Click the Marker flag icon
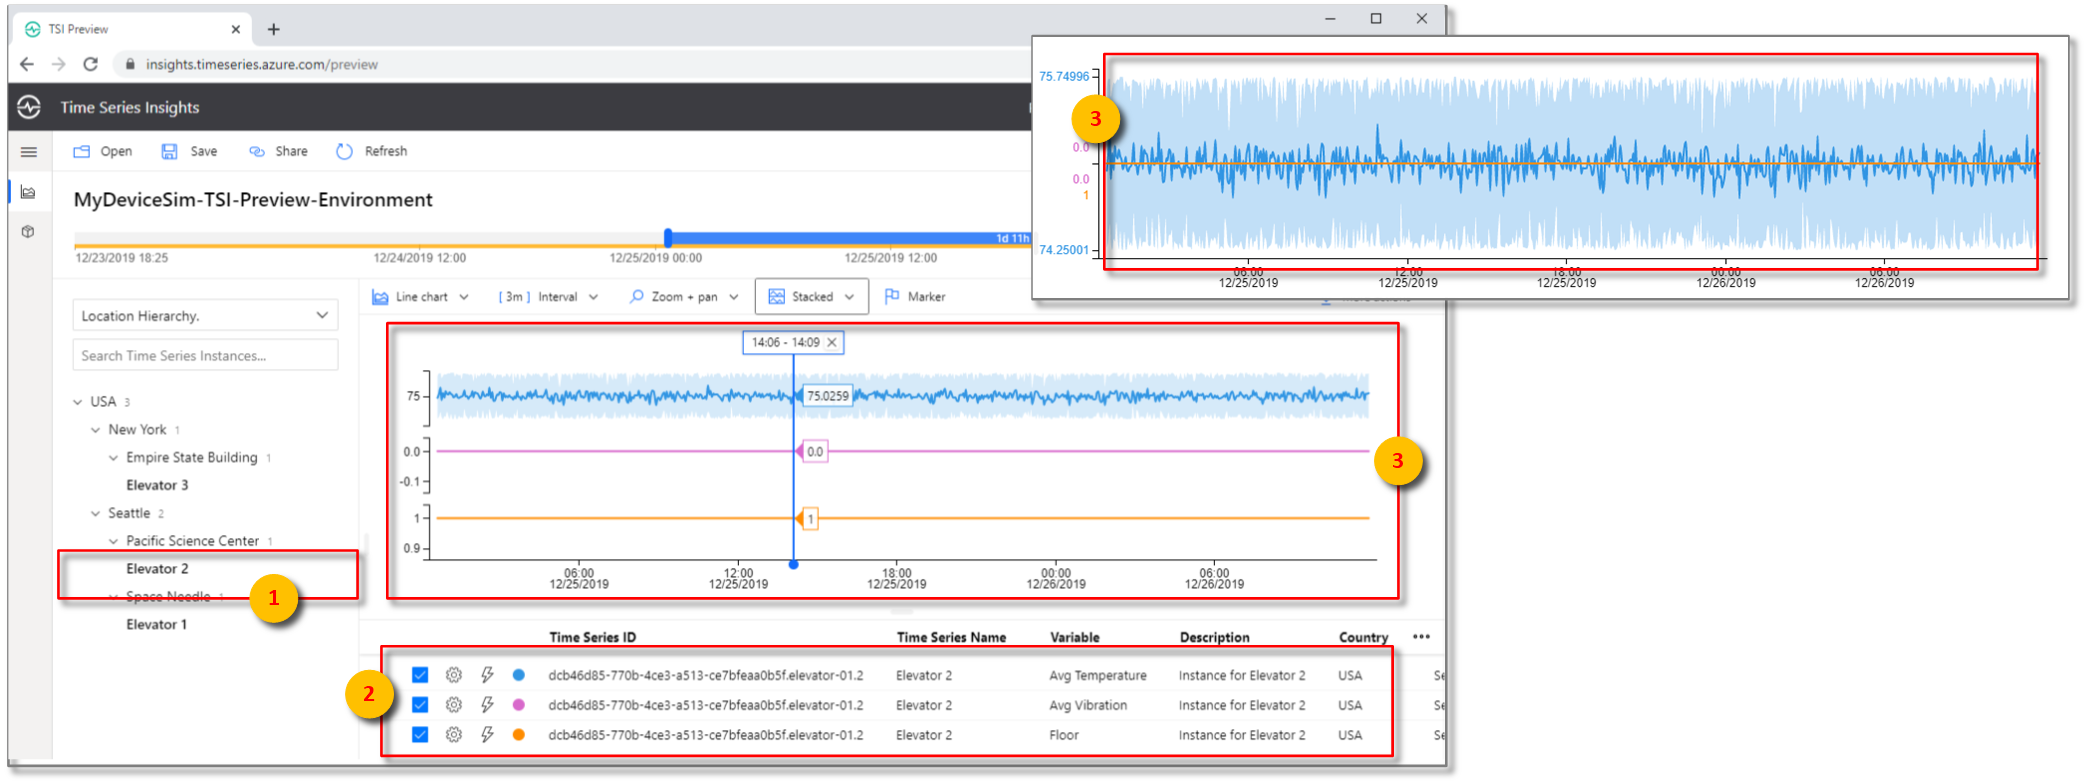This screenshot has height=783, width=2088. (x=892, y=296)
